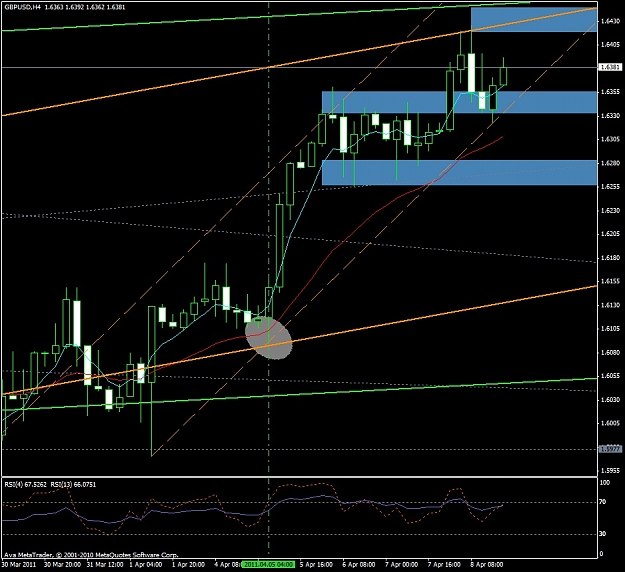Click the highlighted 1.5977 price label
Viewport: 625px width, 572px height.
(610, 449)
